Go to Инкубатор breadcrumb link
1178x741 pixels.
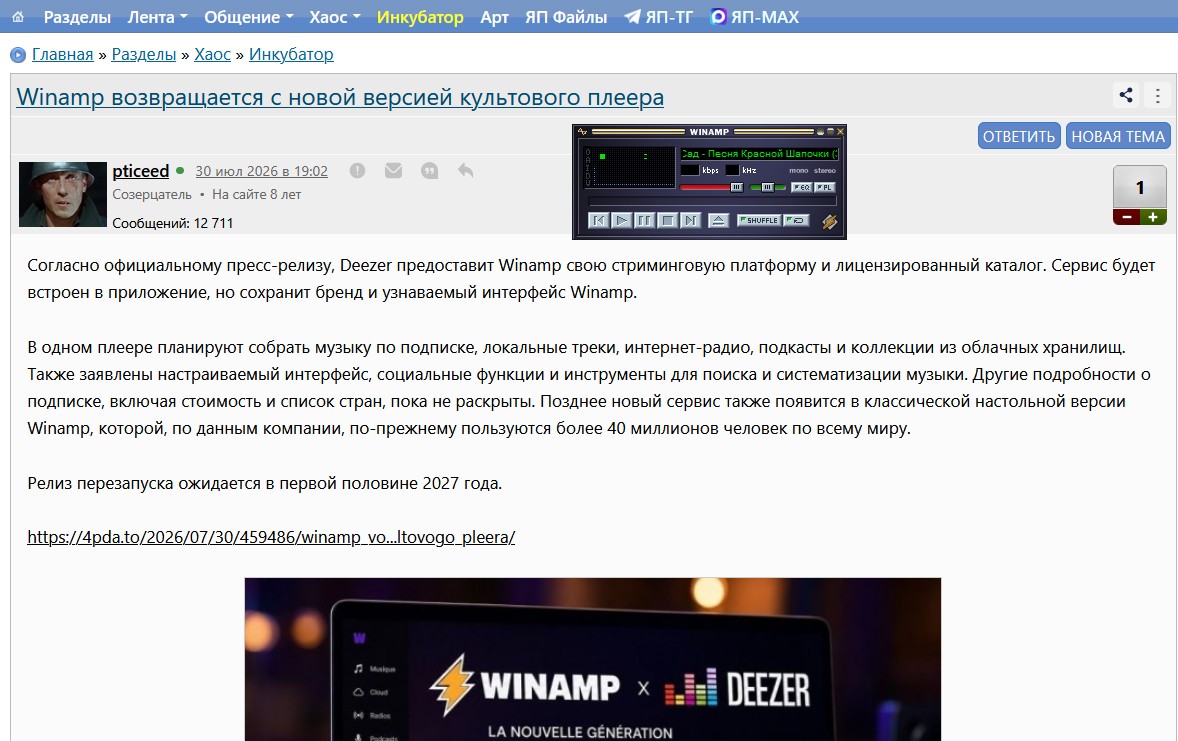(x=291, y=54)
